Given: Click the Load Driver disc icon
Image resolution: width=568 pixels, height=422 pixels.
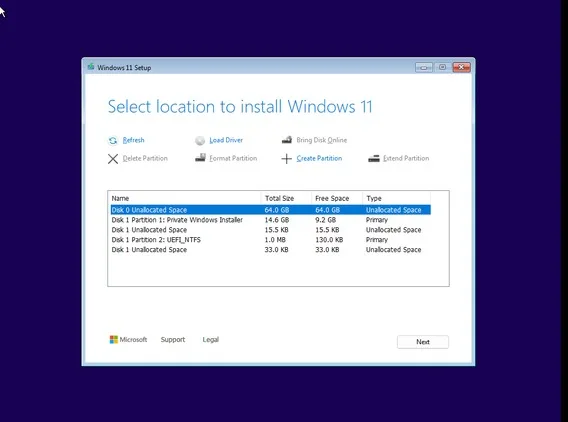Looking at the screenshot, I should point(200,141).
